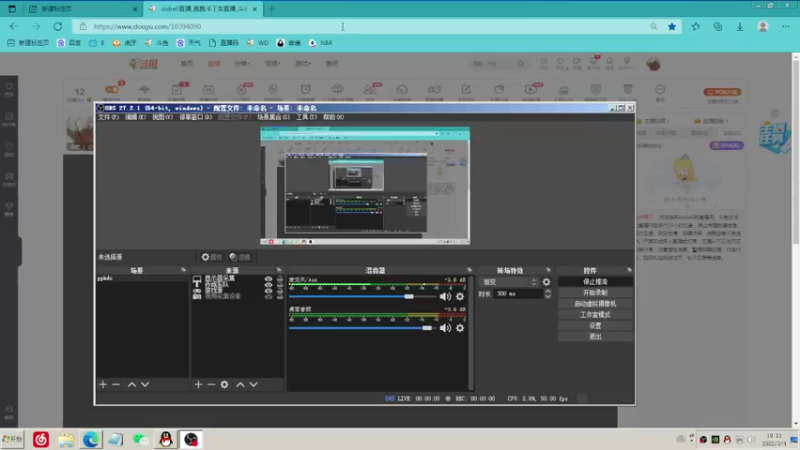Open the OBS 工具 menu
Image resolution: width=800 pixels, height=450 pixels.
tap(307, 117)
